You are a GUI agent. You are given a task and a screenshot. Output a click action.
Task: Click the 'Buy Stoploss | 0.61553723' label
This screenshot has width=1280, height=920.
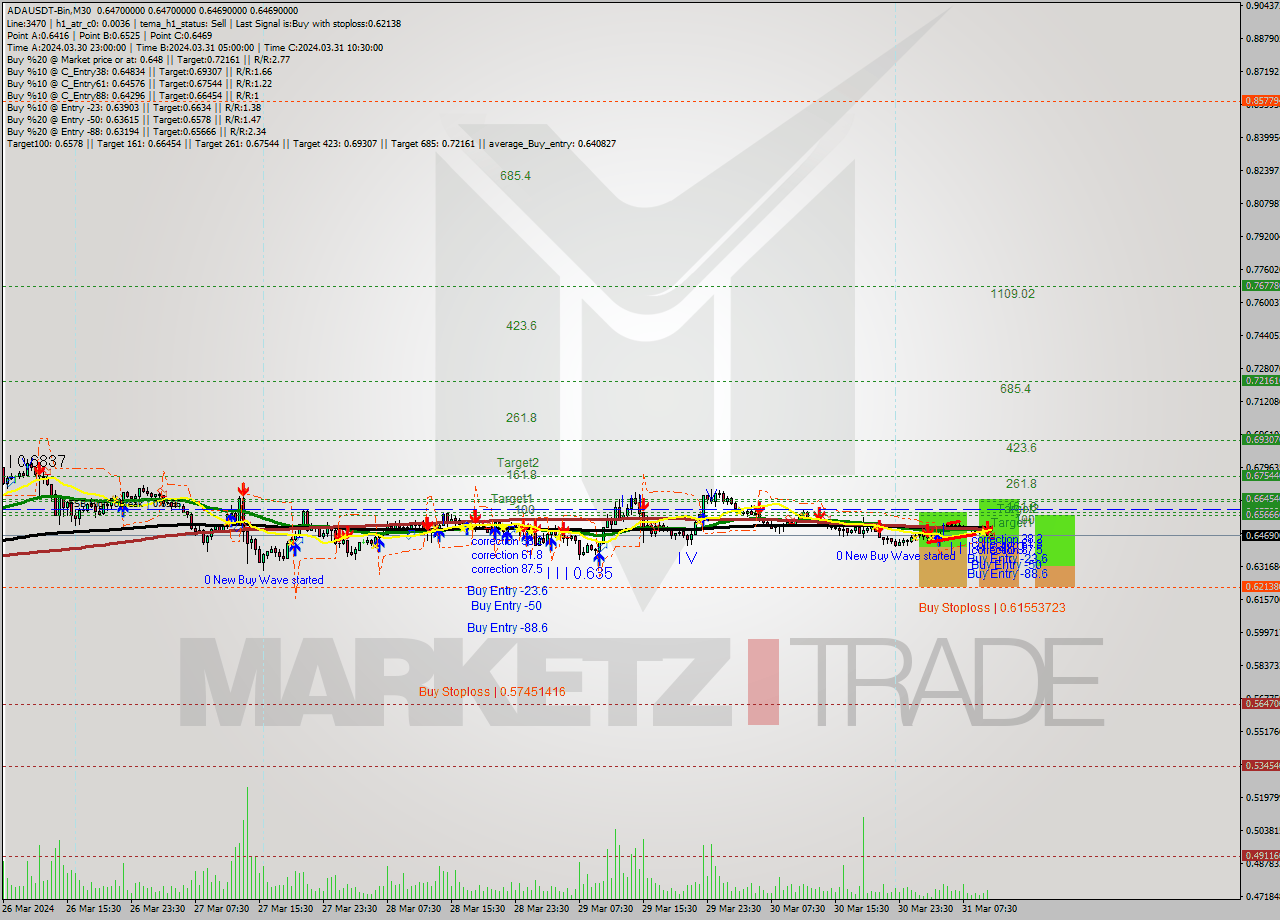point(992,608)
